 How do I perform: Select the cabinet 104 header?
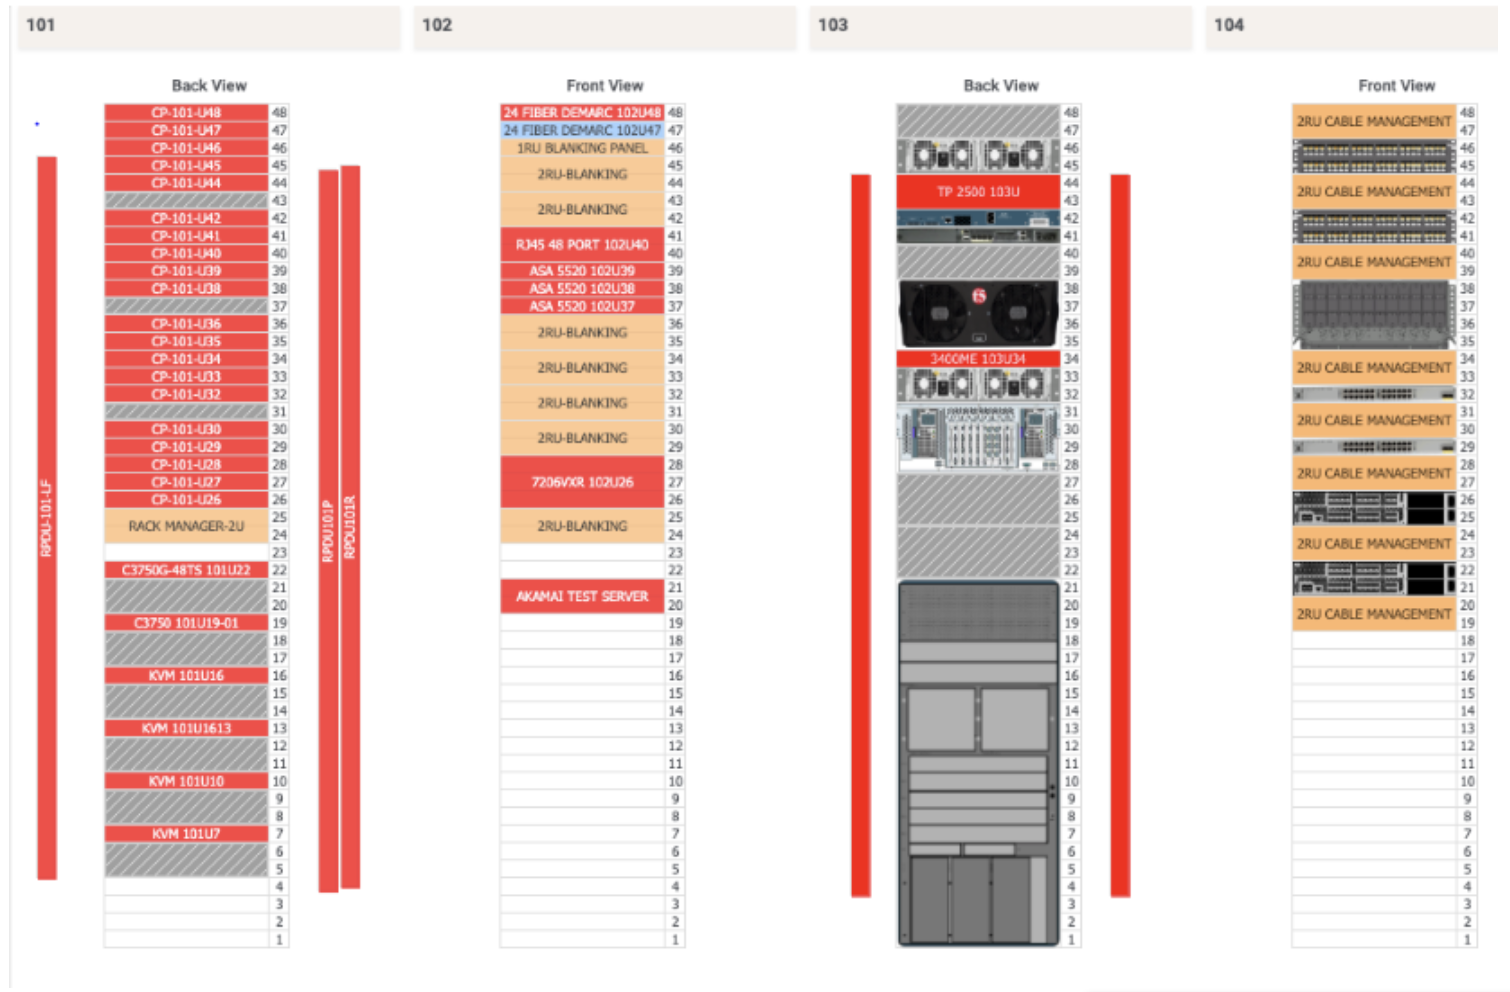coord(1352,27)
